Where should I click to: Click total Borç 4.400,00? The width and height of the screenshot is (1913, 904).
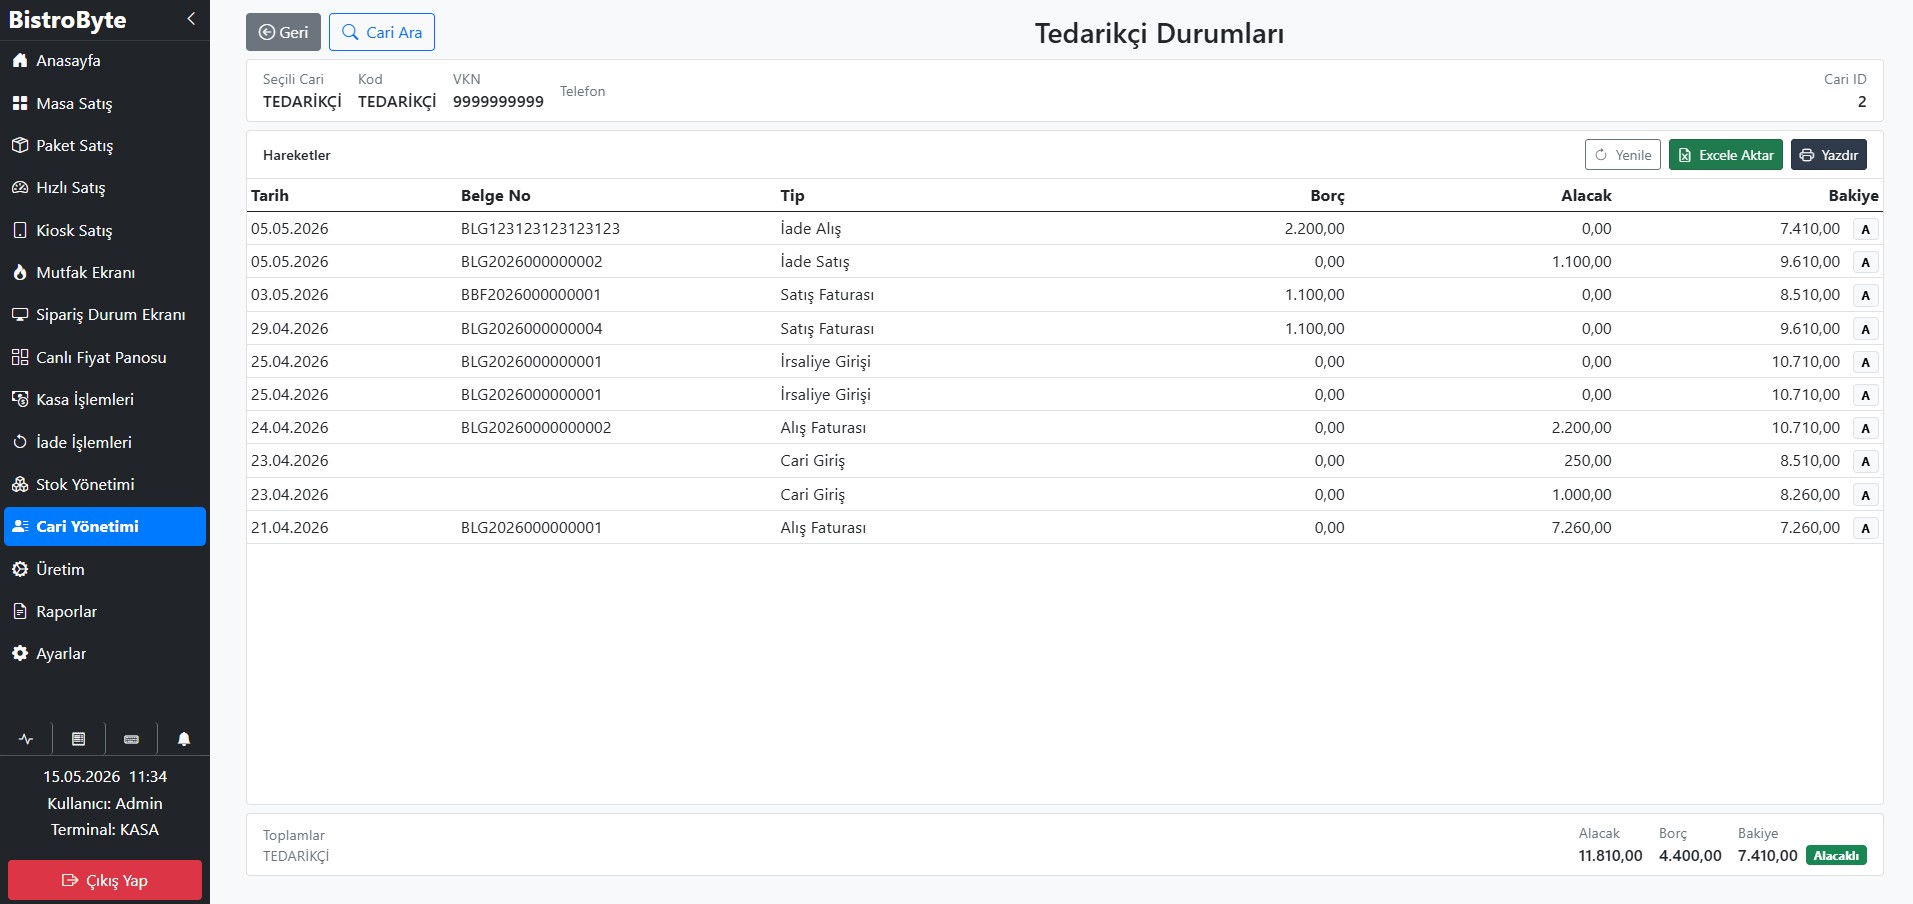(x=1690, y=856)
